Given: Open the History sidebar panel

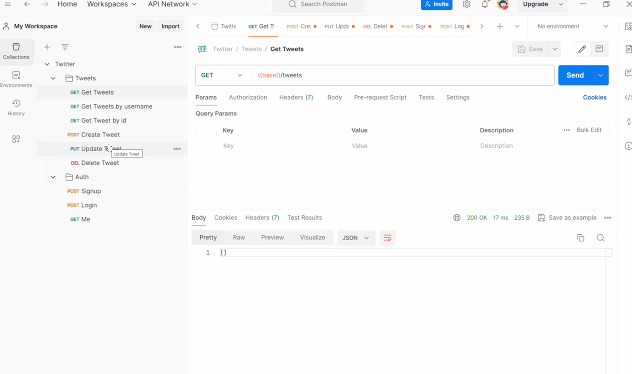Looking at the screenshot, I should tap(16, 108).
